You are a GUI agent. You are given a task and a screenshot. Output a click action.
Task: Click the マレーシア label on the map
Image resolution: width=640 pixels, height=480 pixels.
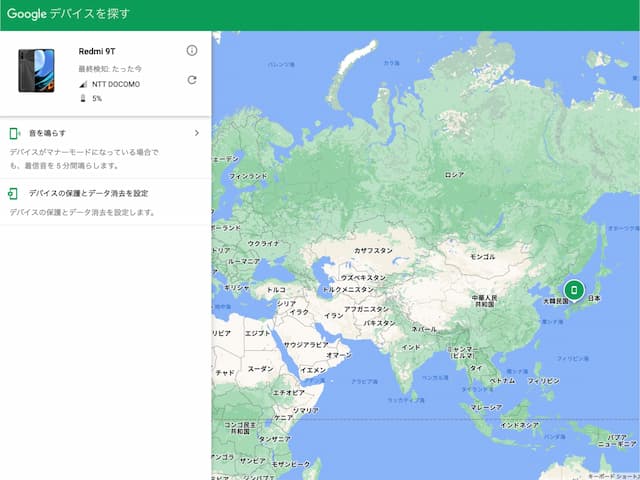(487, 407)
